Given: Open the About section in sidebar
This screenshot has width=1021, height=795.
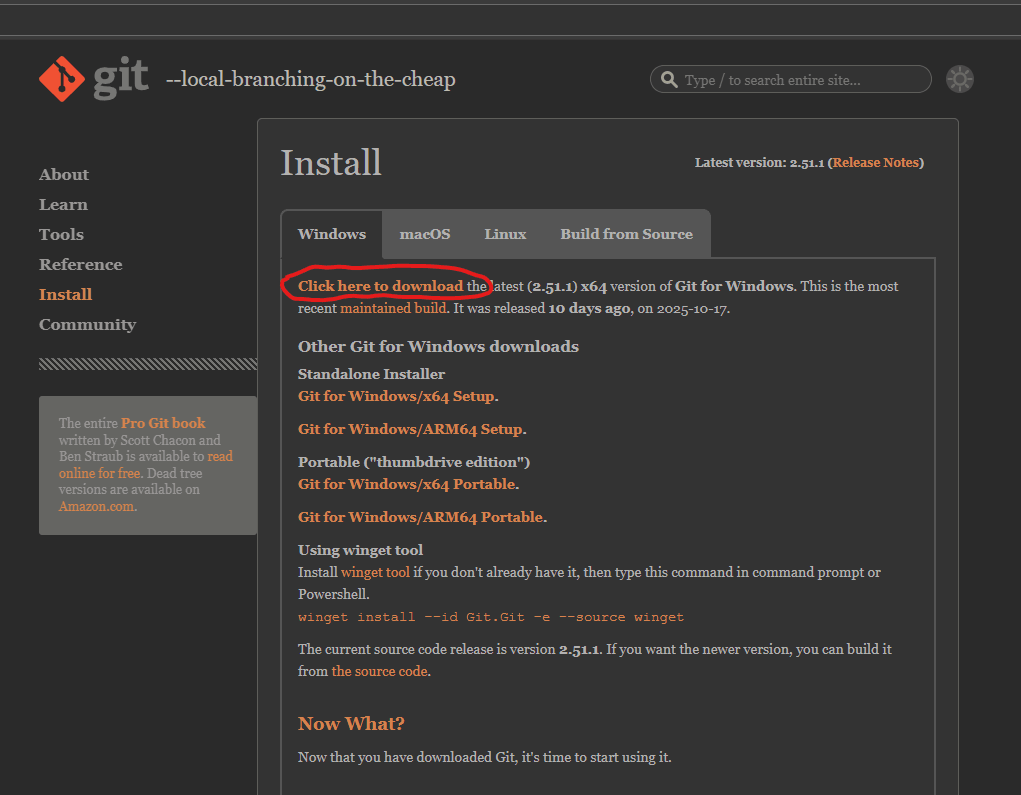Looking at the screenshot, I should [63, 174].
